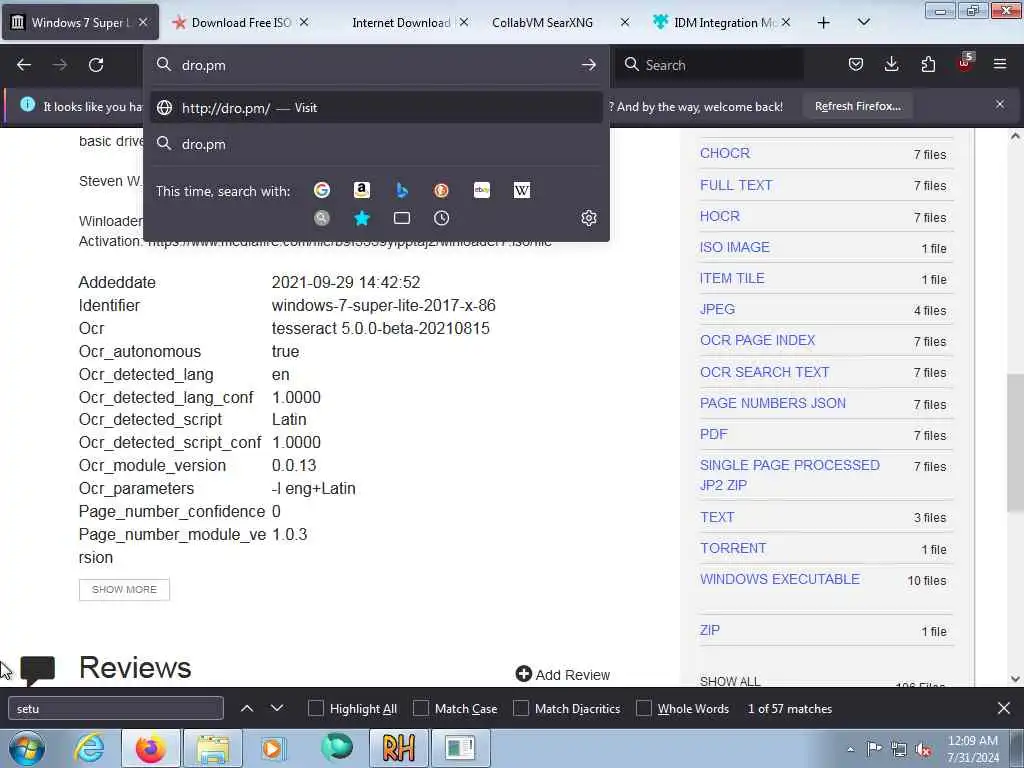
Task: Click the page vertical scrollbar thumb
Action: click(x=1015, y=443)
